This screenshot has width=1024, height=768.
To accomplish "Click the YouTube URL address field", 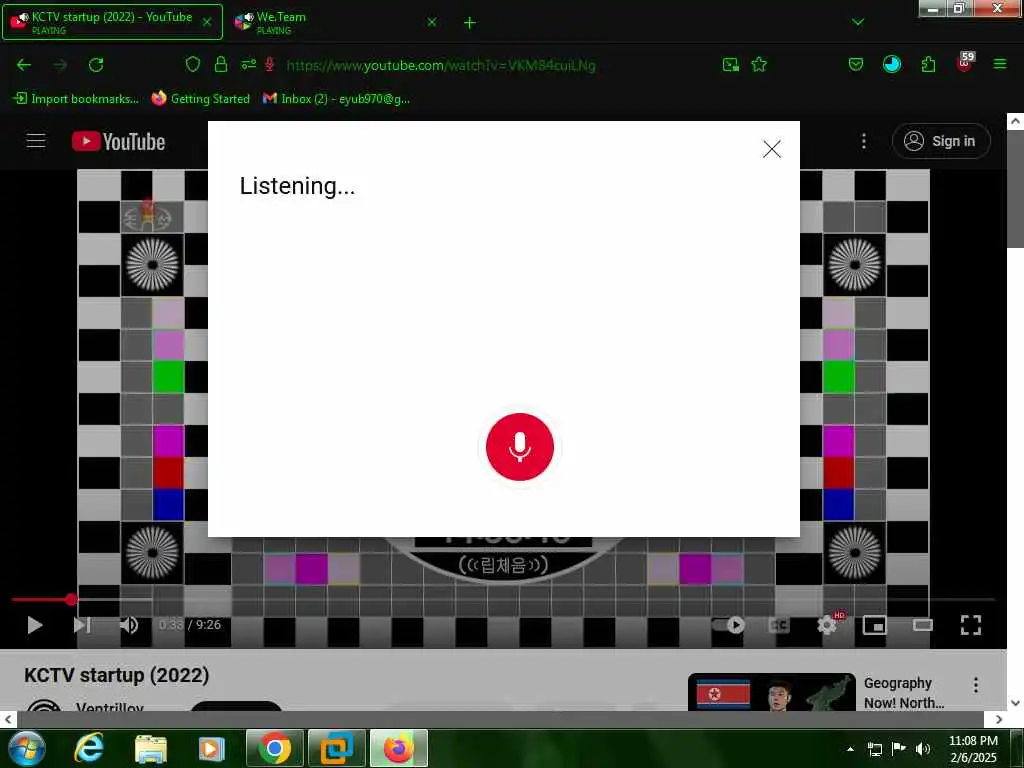I will [441, 65].
